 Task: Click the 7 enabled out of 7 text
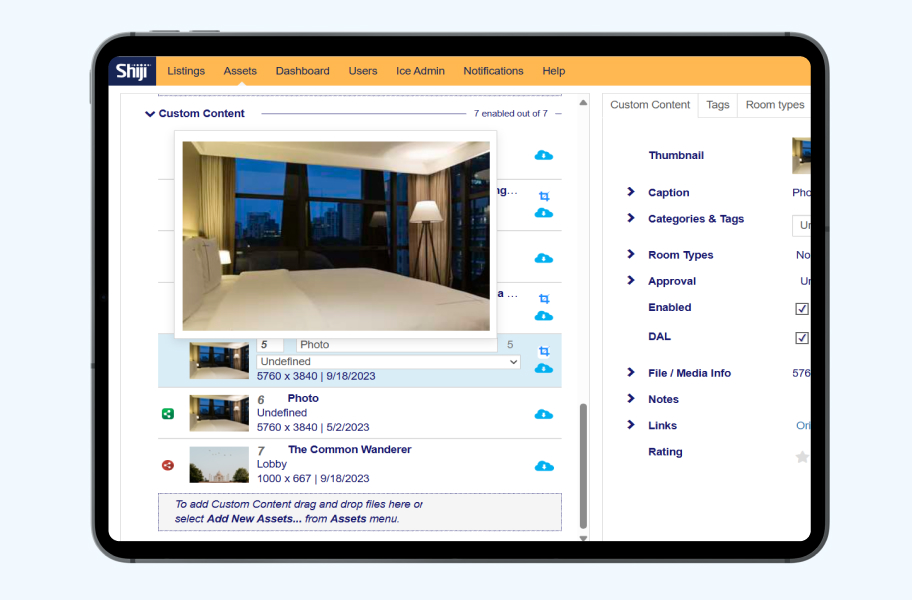pos(511,114)
